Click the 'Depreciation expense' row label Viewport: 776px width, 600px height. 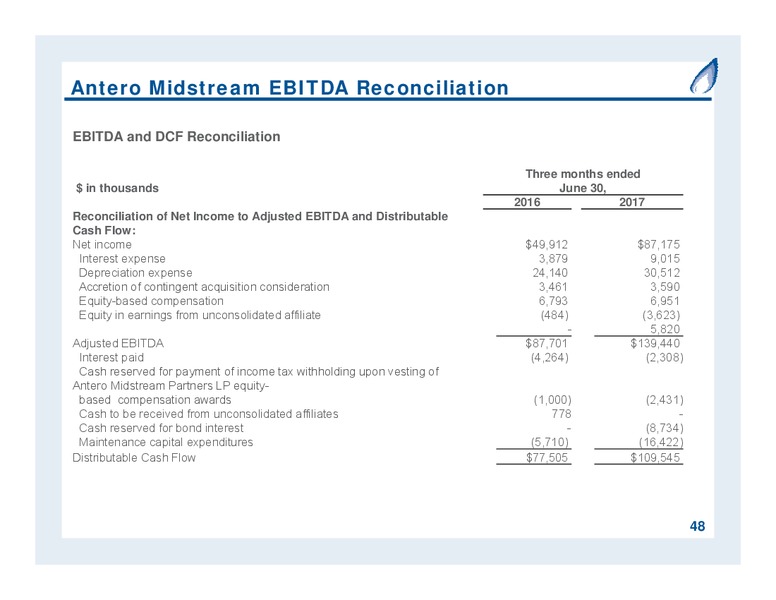click(x=135, y=273)
